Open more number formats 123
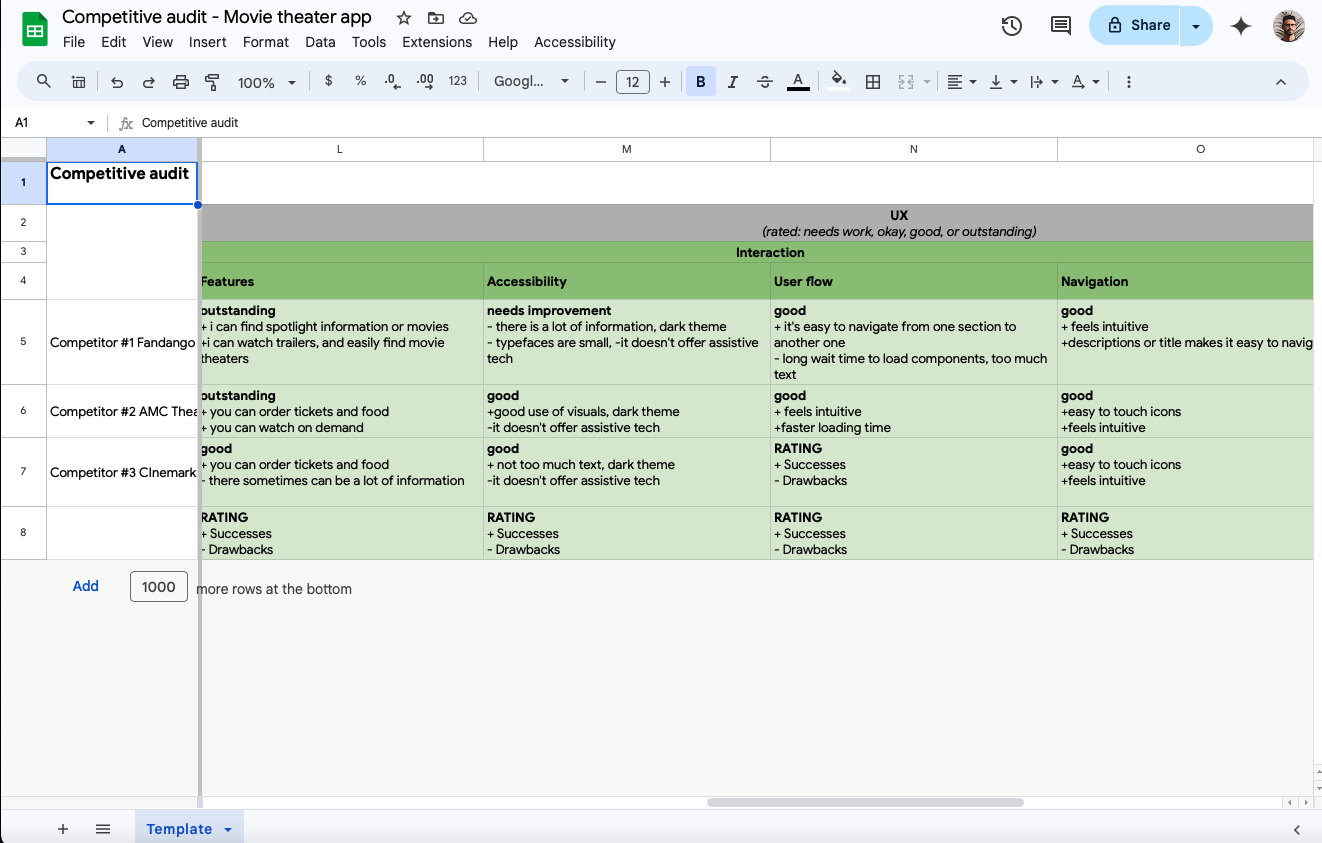The image size is (1322, 843). coord(458,82)
